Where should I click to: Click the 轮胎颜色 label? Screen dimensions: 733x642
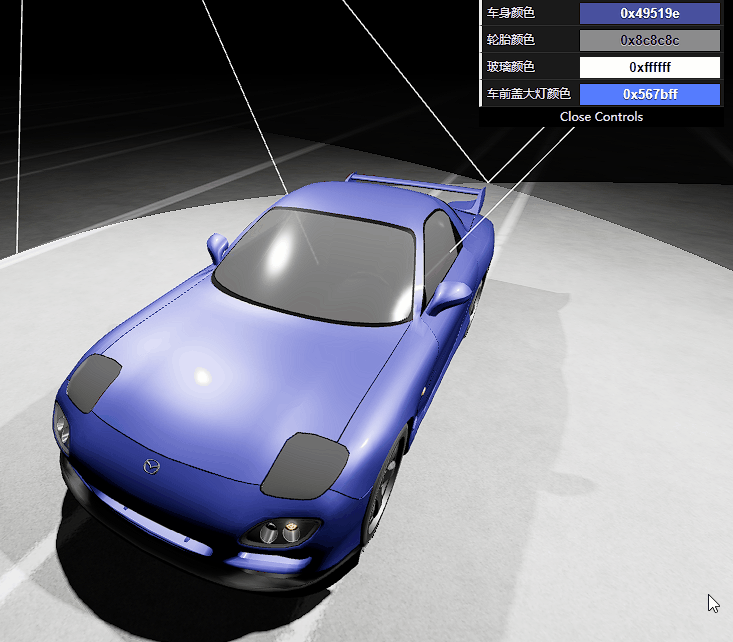pyautogui.click(x=510, y=40)
